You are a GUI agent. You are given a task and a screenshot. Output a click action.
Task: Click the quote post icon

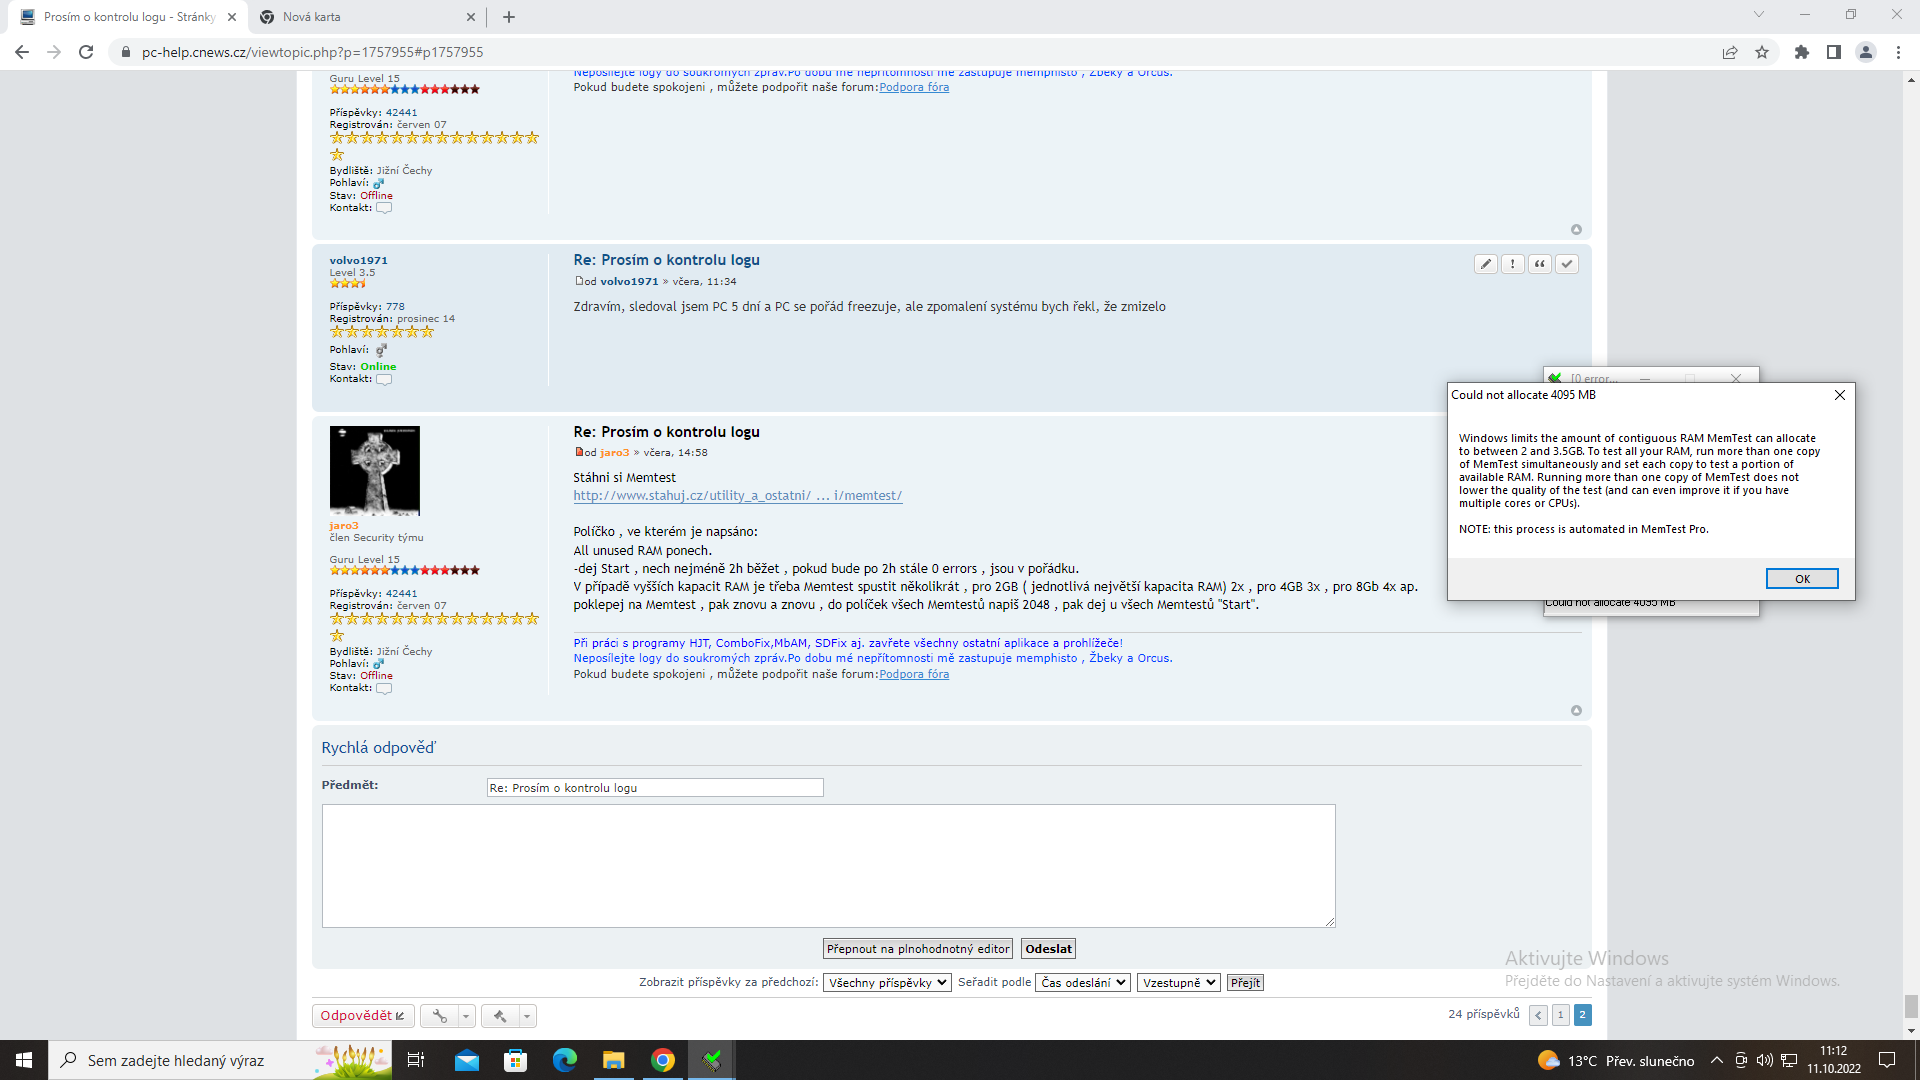[x=1540, y=264]
